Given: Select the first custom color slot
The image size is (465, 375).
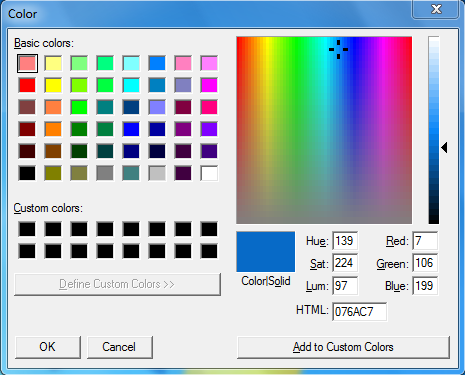Looking at the screenshot, I should (27, 229).
